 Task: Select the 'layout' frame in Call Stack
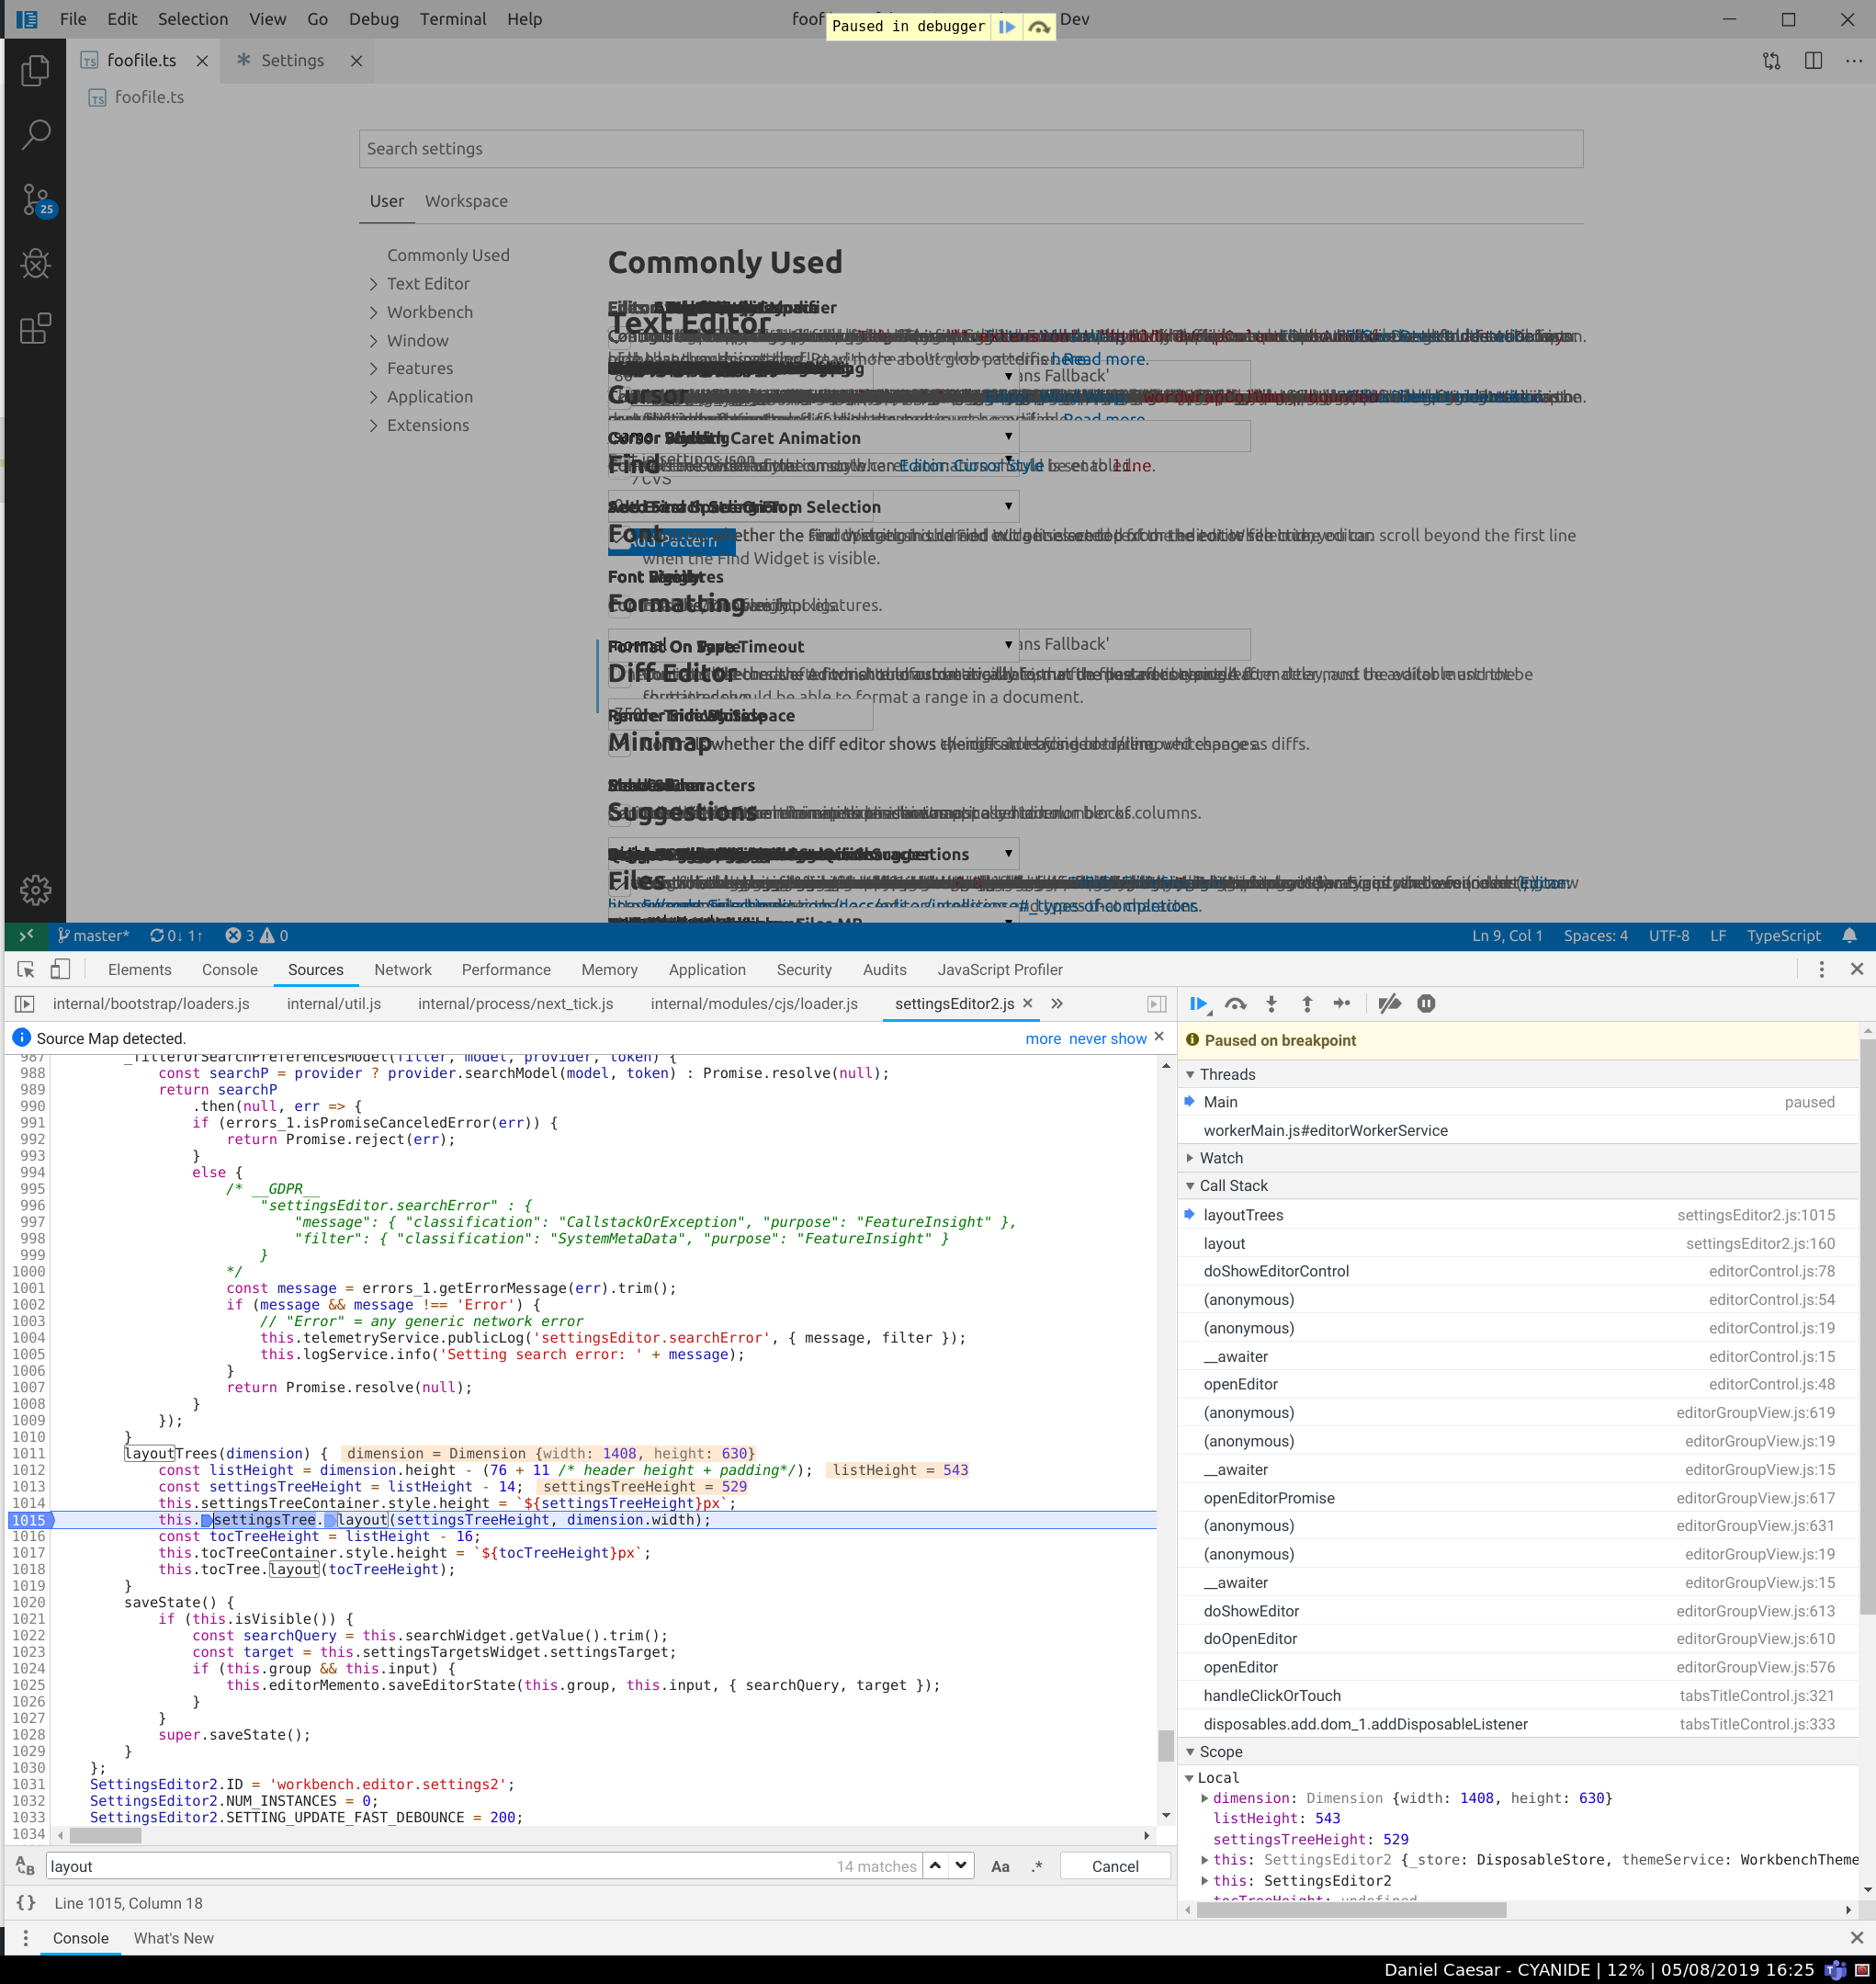(1518, 1243)
